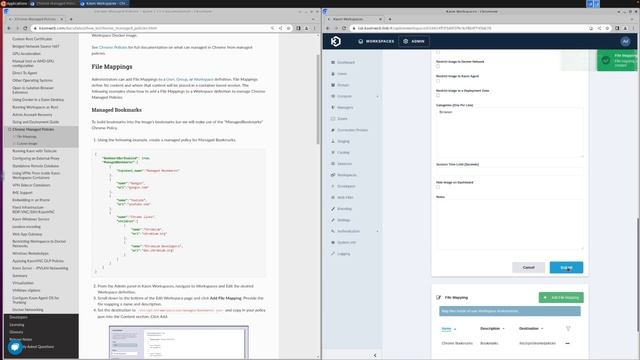Toggle Restrict Image to Kasm Agent checkbox
The height and width of the screenshot is (360, 640).
[x=438, y=81]
